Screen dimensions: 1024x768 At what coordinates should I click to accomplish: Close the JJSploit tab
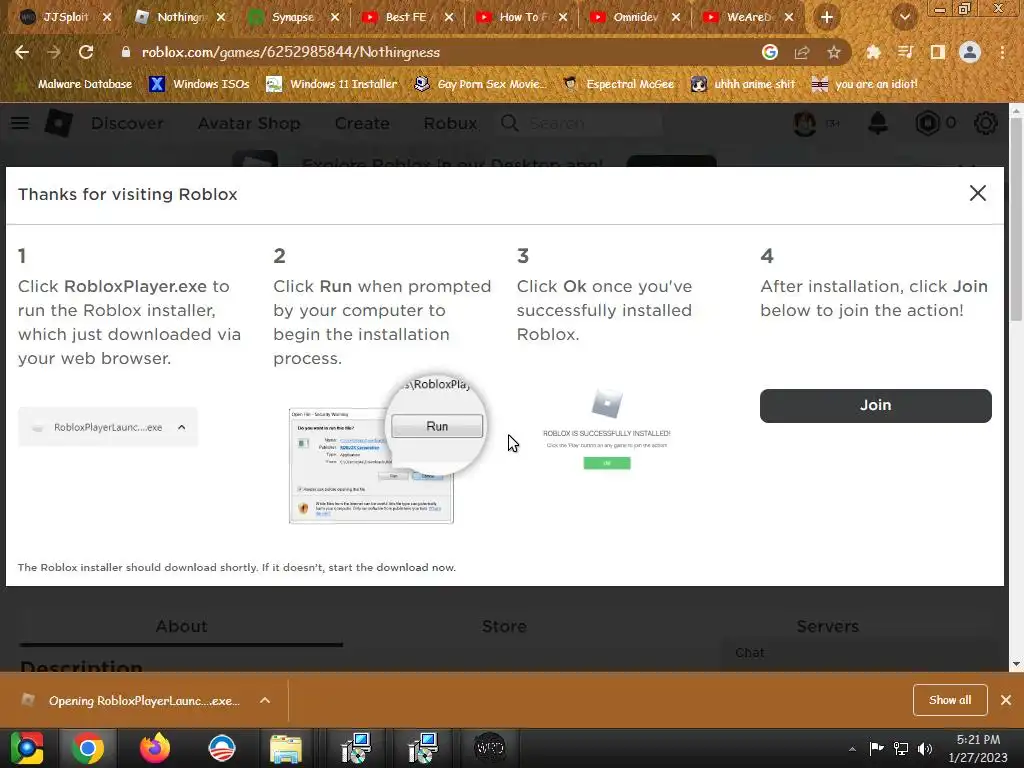coord(107,17)
